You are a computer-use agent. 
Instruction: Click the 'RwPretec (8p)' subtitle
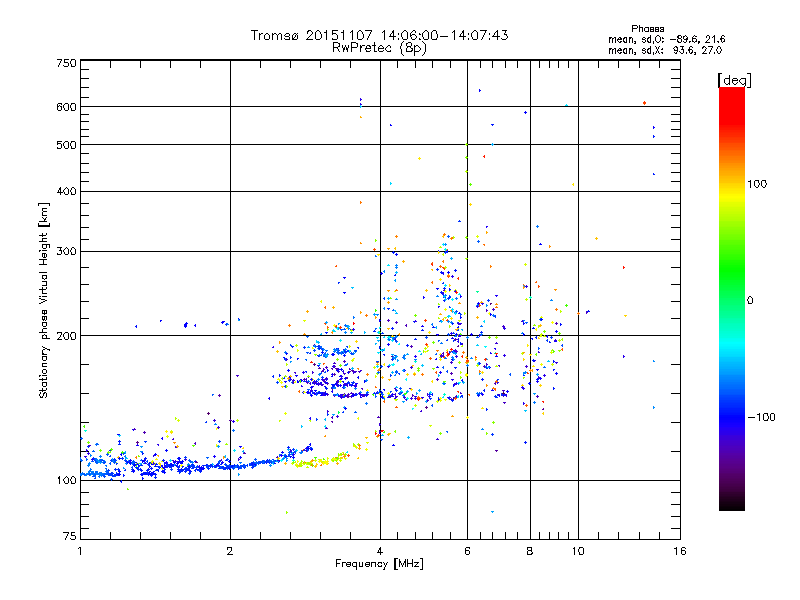click(x=379, y=48)
